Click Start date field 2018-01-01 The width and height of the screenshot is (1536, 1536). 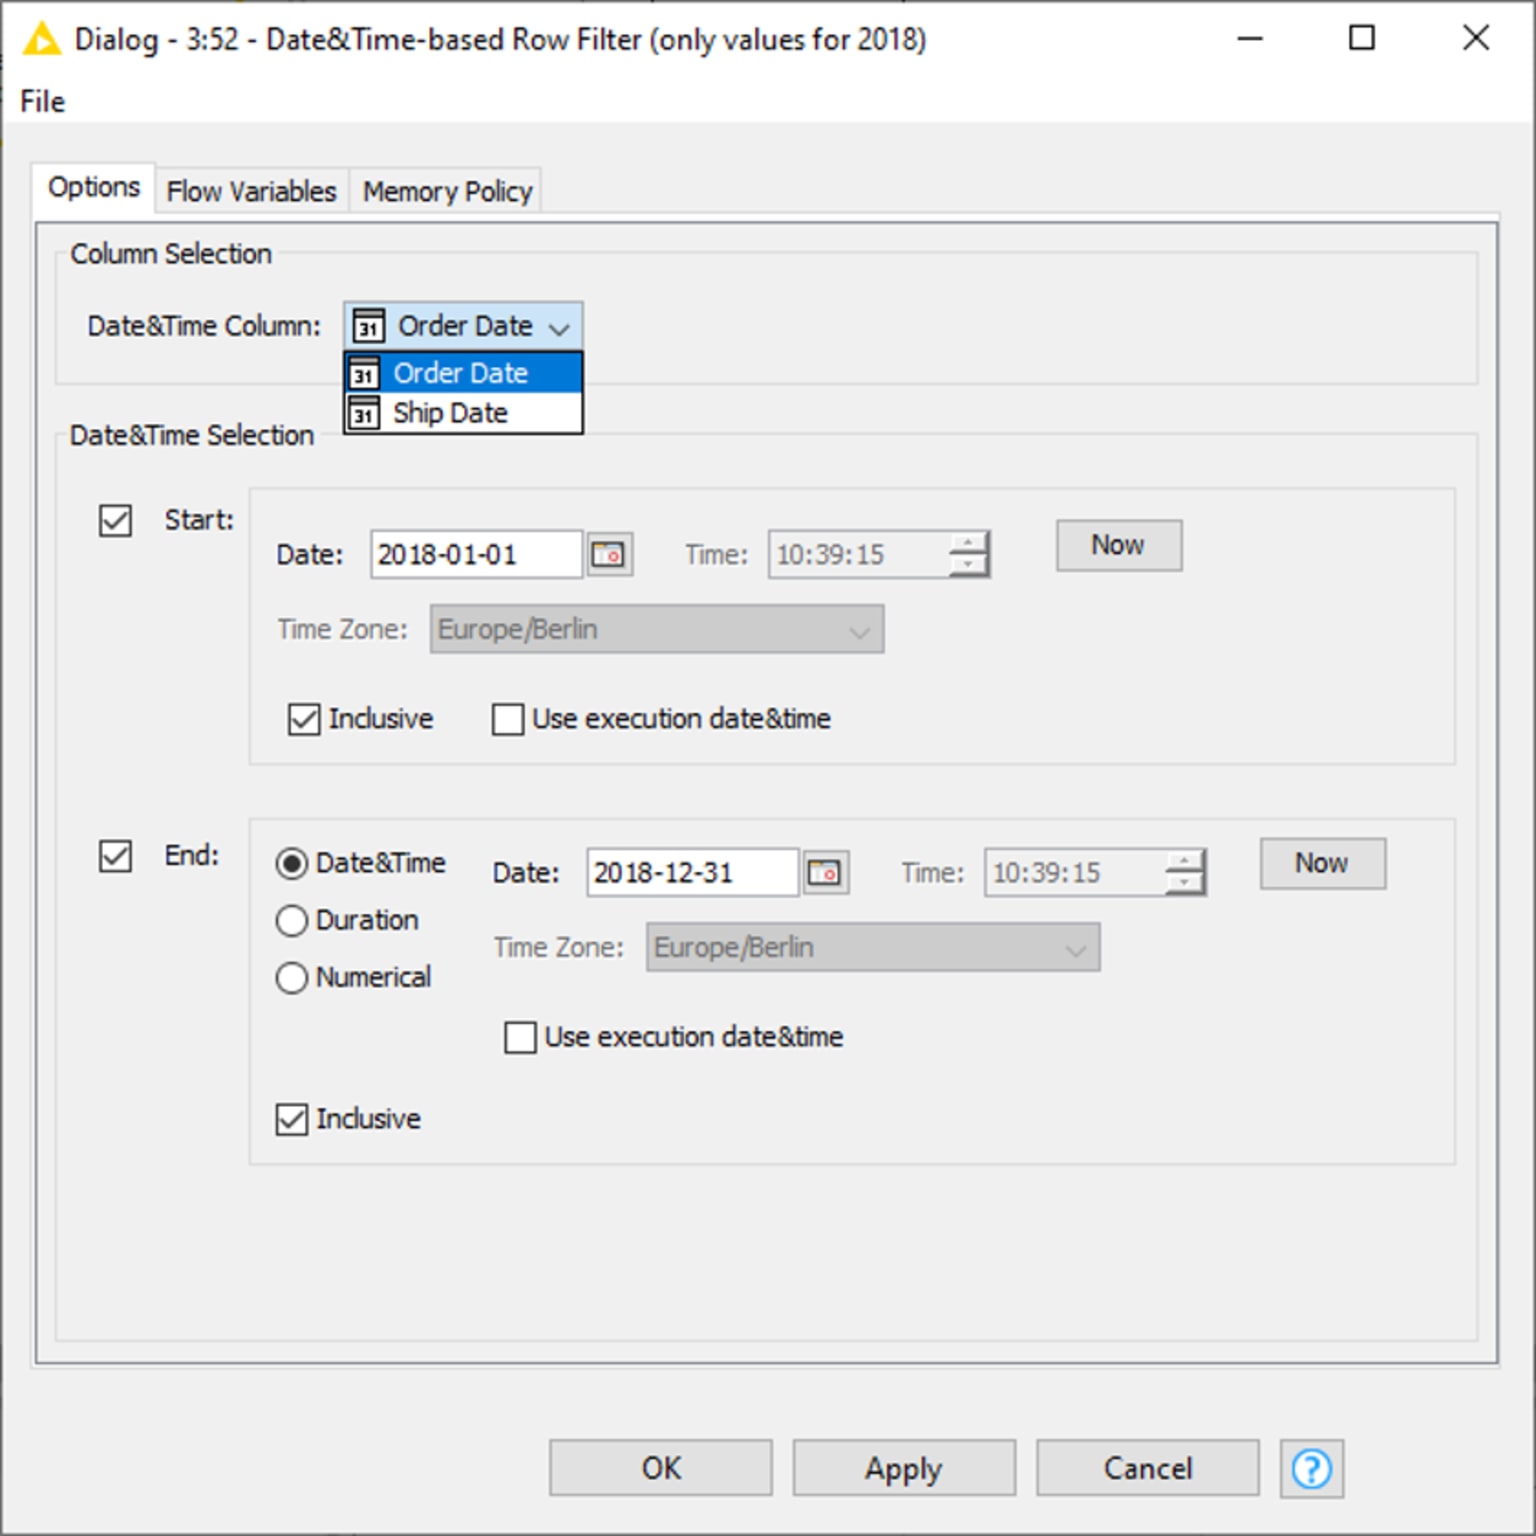[476, 554]
